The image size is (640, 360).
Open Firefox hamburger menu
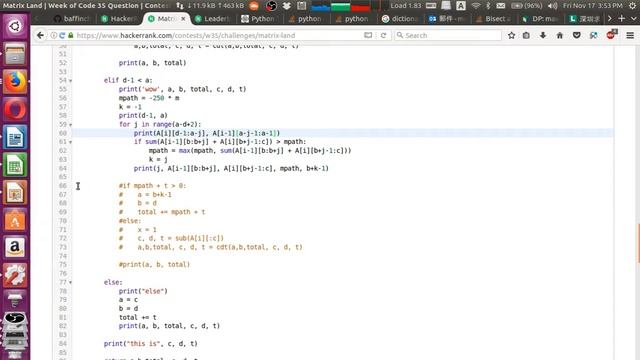click(x=630, y=36)
